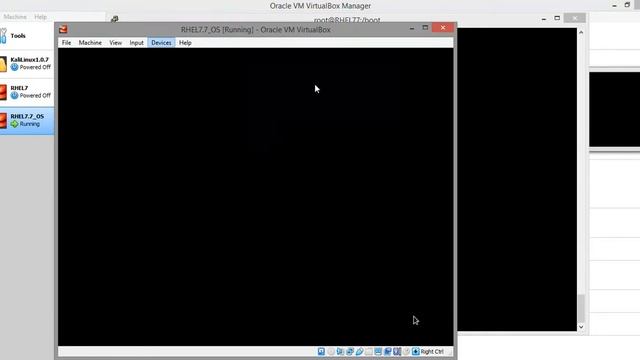Click the hard disk activity status icon
This screenshot has width=640, height=360.
(321, 351)
